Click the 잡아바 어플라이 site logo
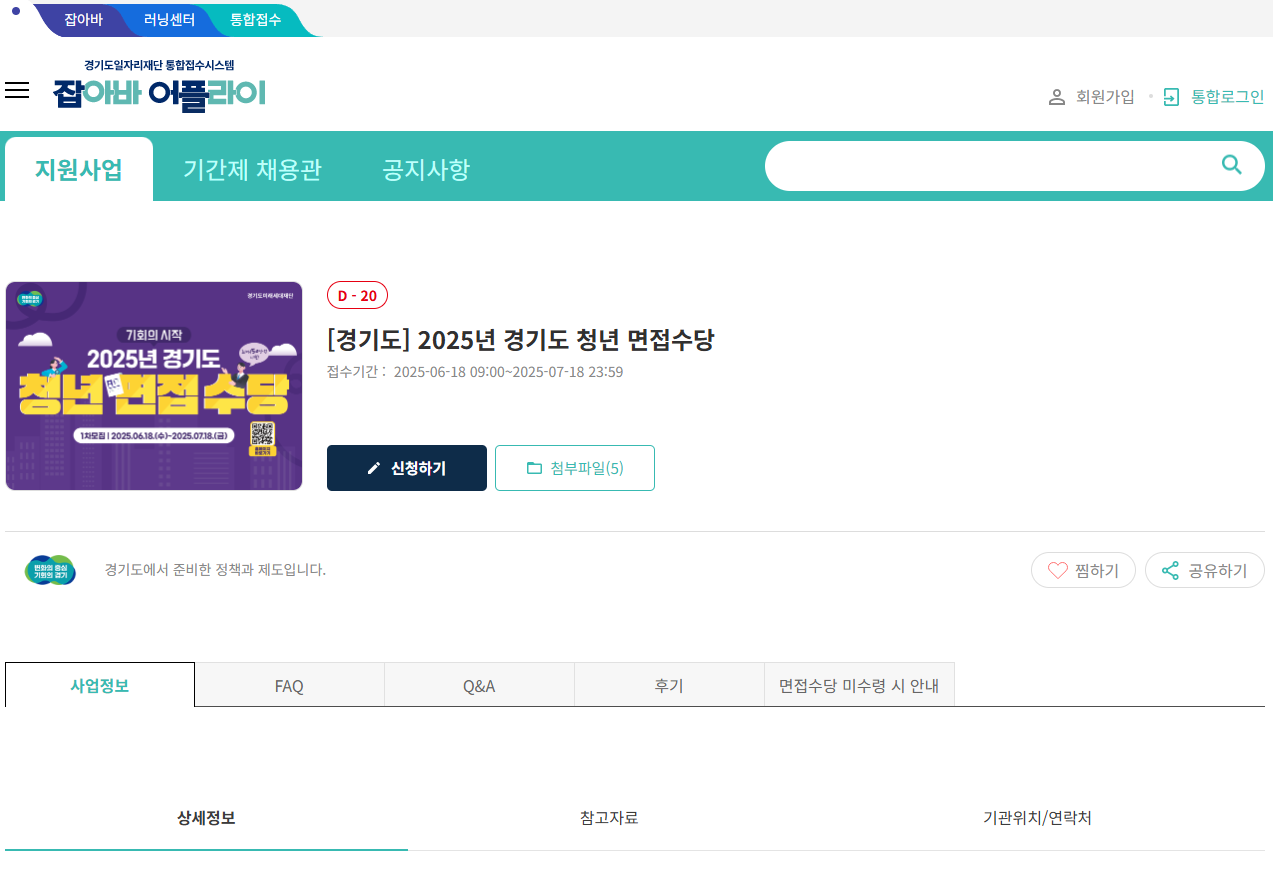1273x877 pixels. pyautogui.click(x=160, y=92)
